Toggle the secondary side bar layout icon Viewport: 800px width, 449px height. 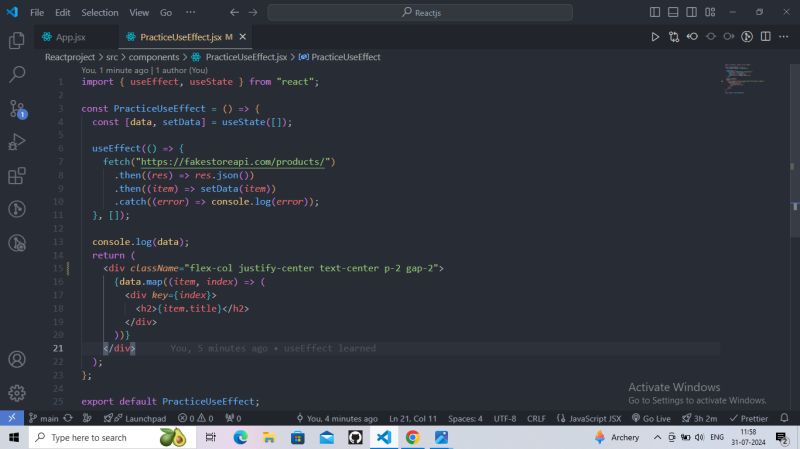(x=691, y=12)
